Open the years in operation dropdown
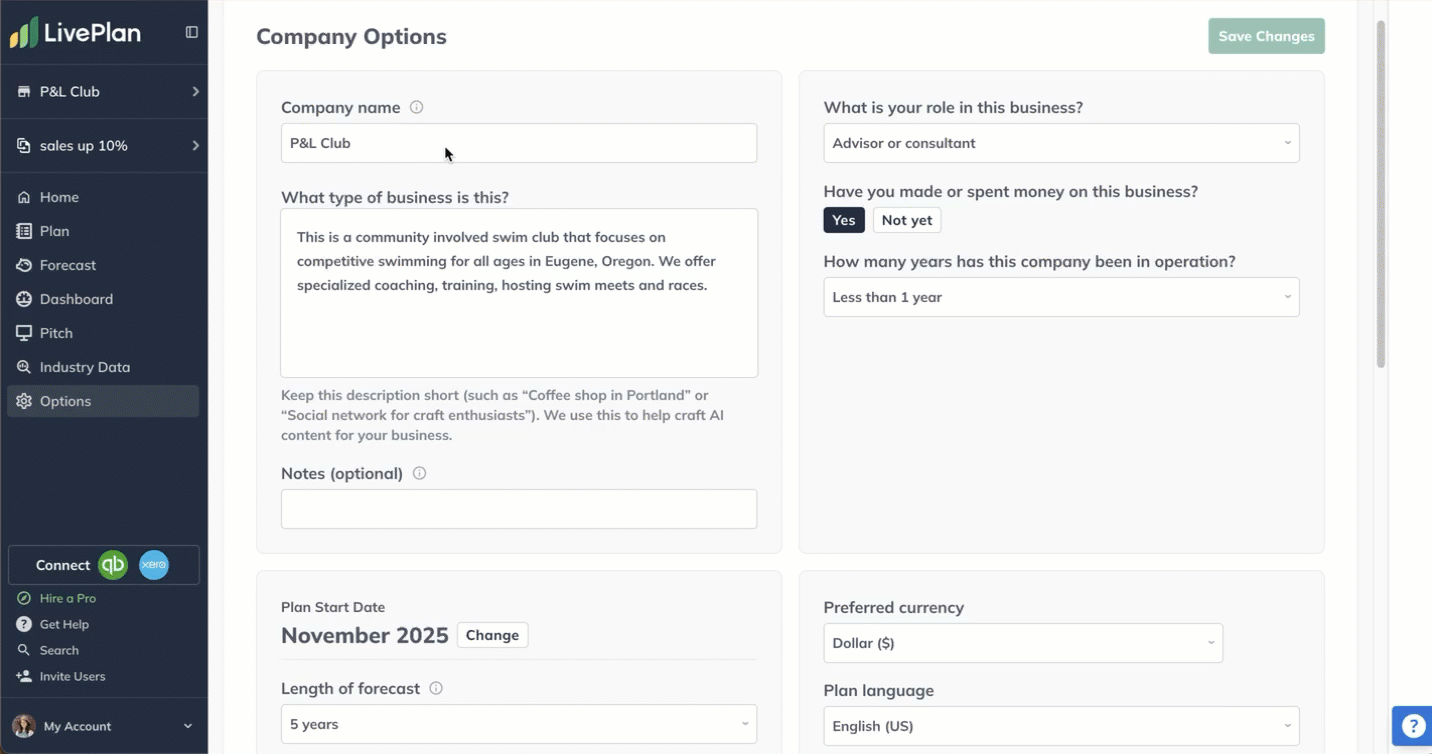The height and width of the screenshot is (754, 1432). pyautogui.click(x=1061, y=297)
